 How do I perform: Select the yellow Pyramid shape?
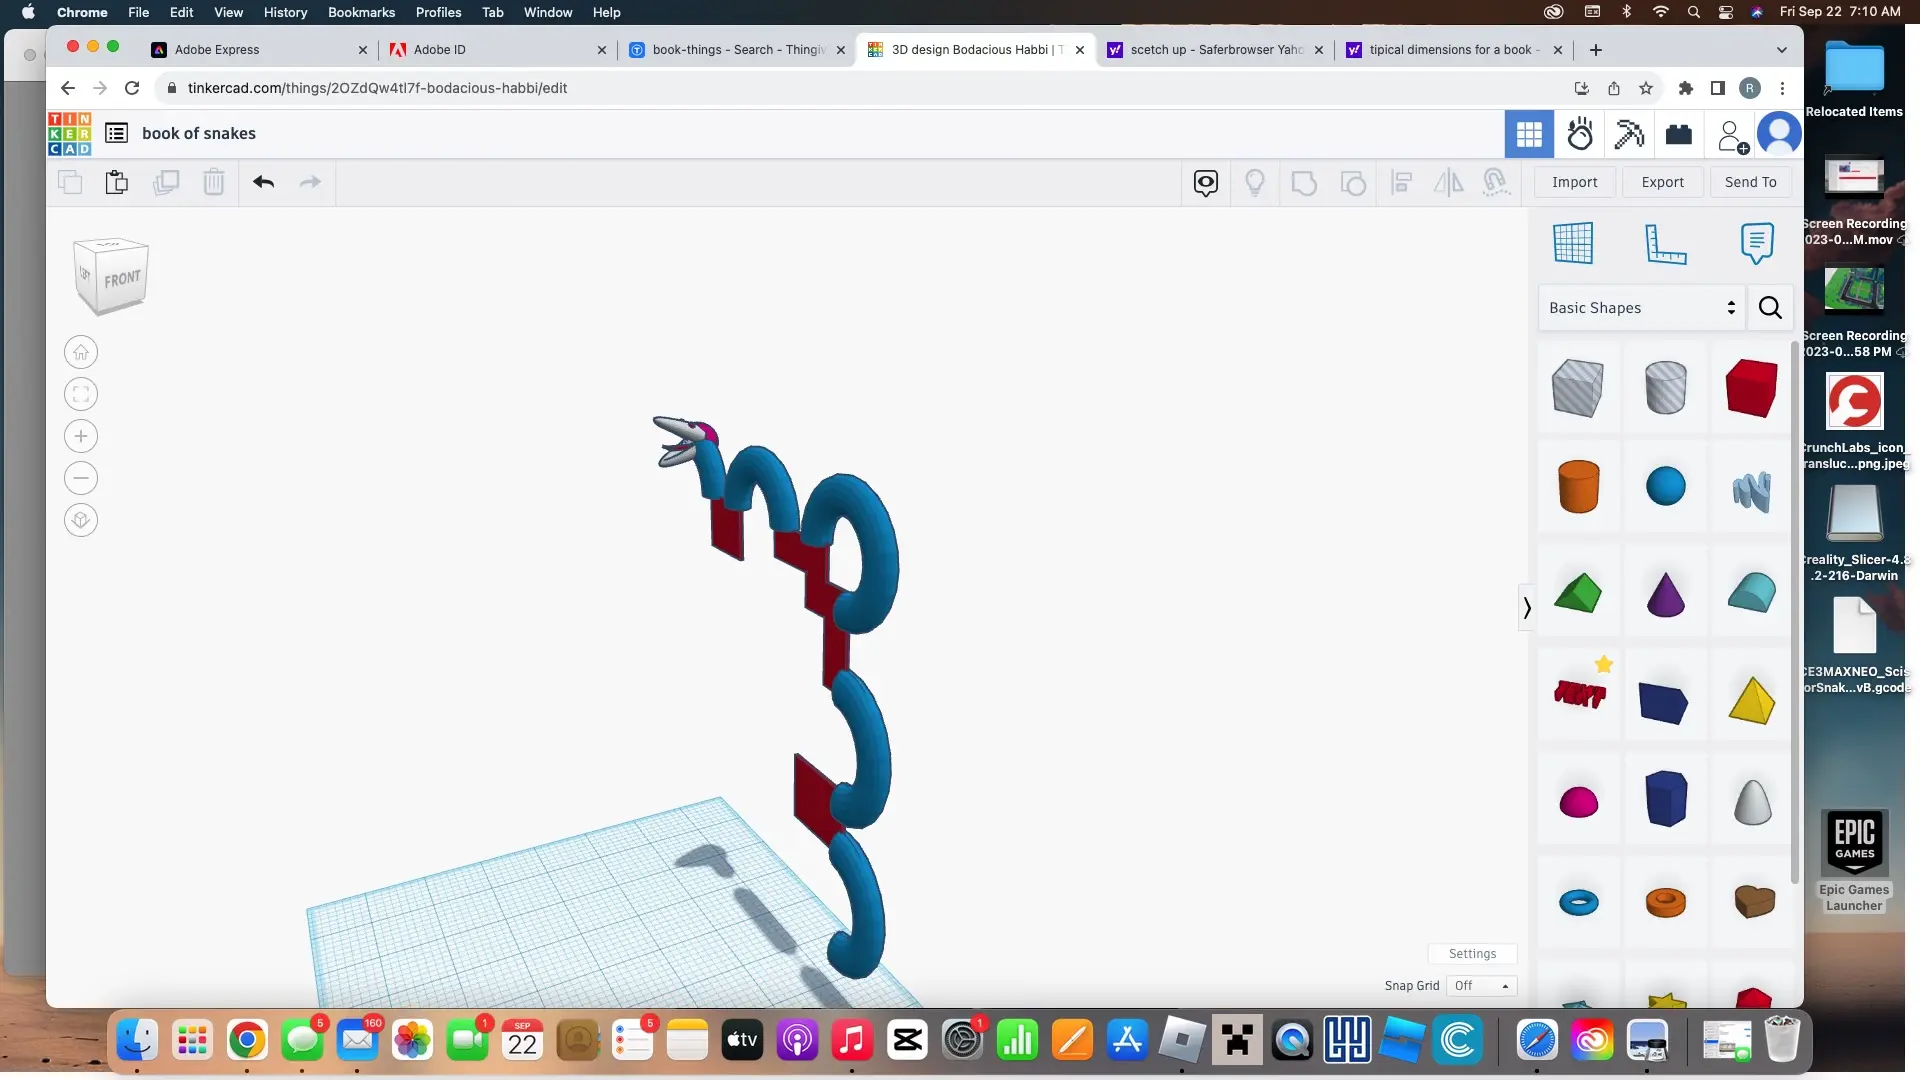click(1752, 701)
